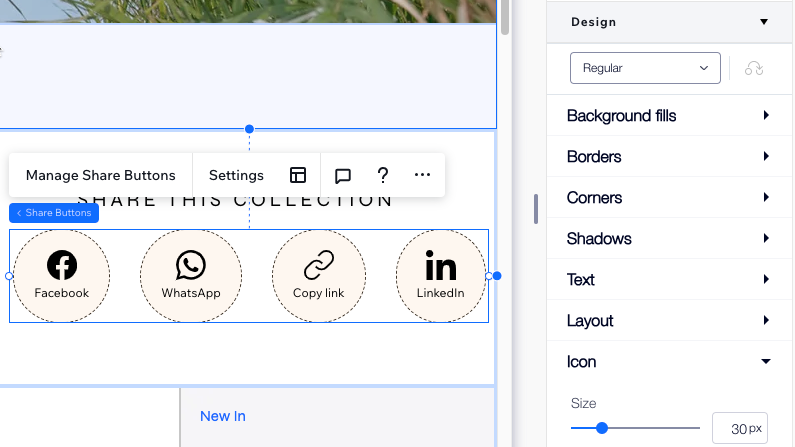The width and height of the screenshot is (795, 447).
Task: Expand the Background fills section
Action: [x=669, y=116]
